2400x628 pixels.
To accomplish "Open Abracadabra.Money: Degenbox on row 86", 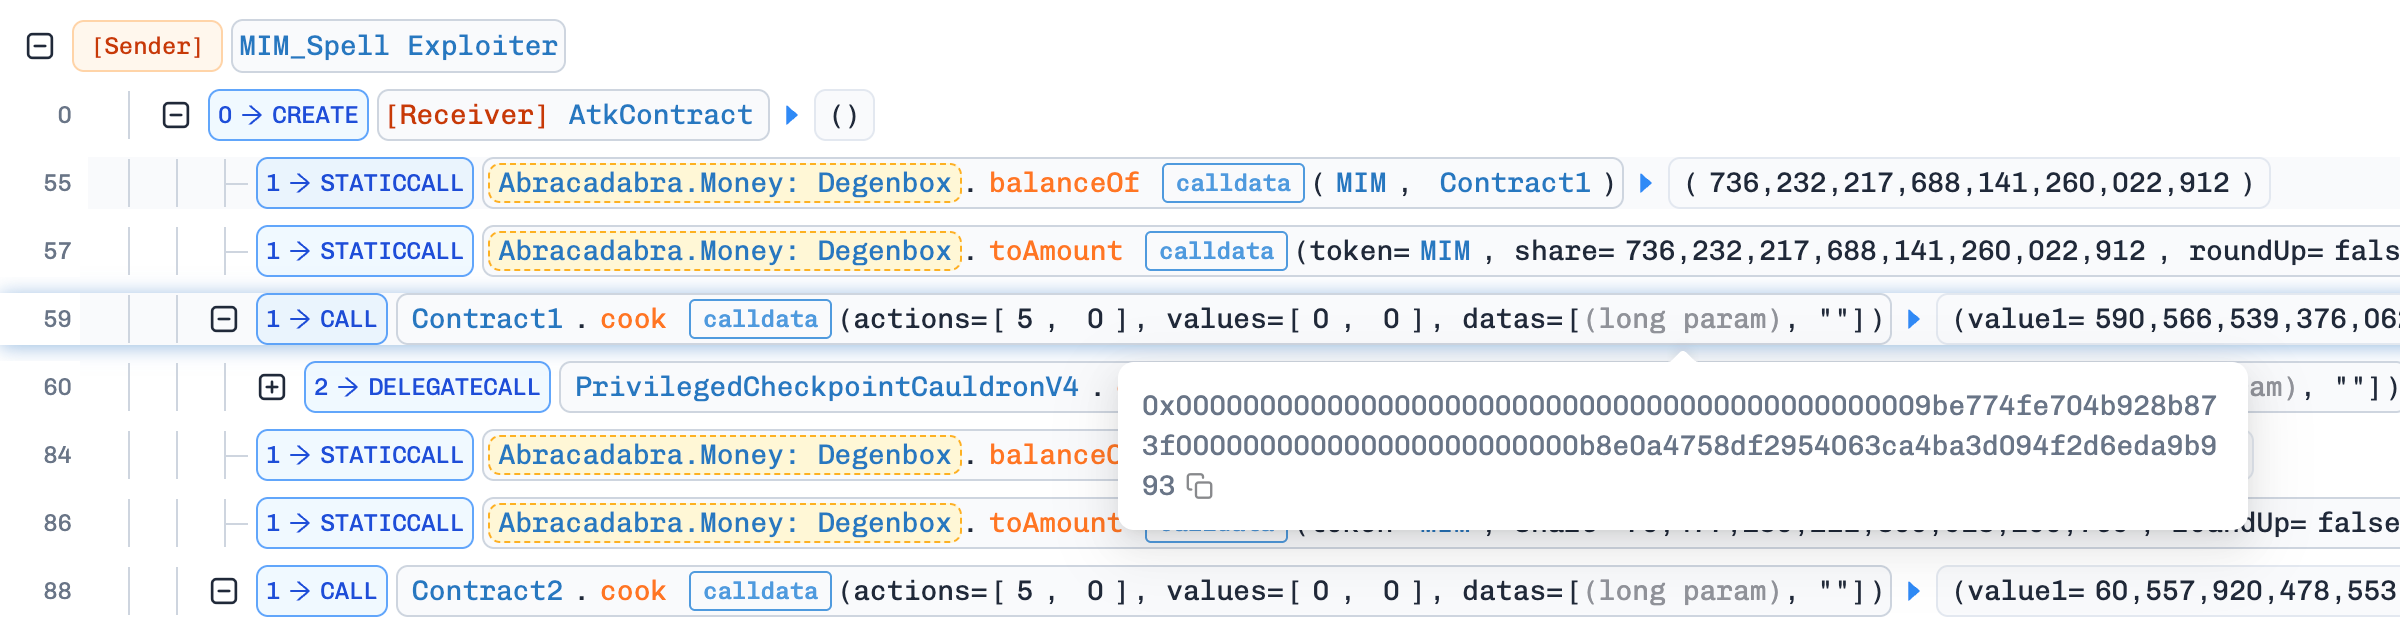I will 724,523.
